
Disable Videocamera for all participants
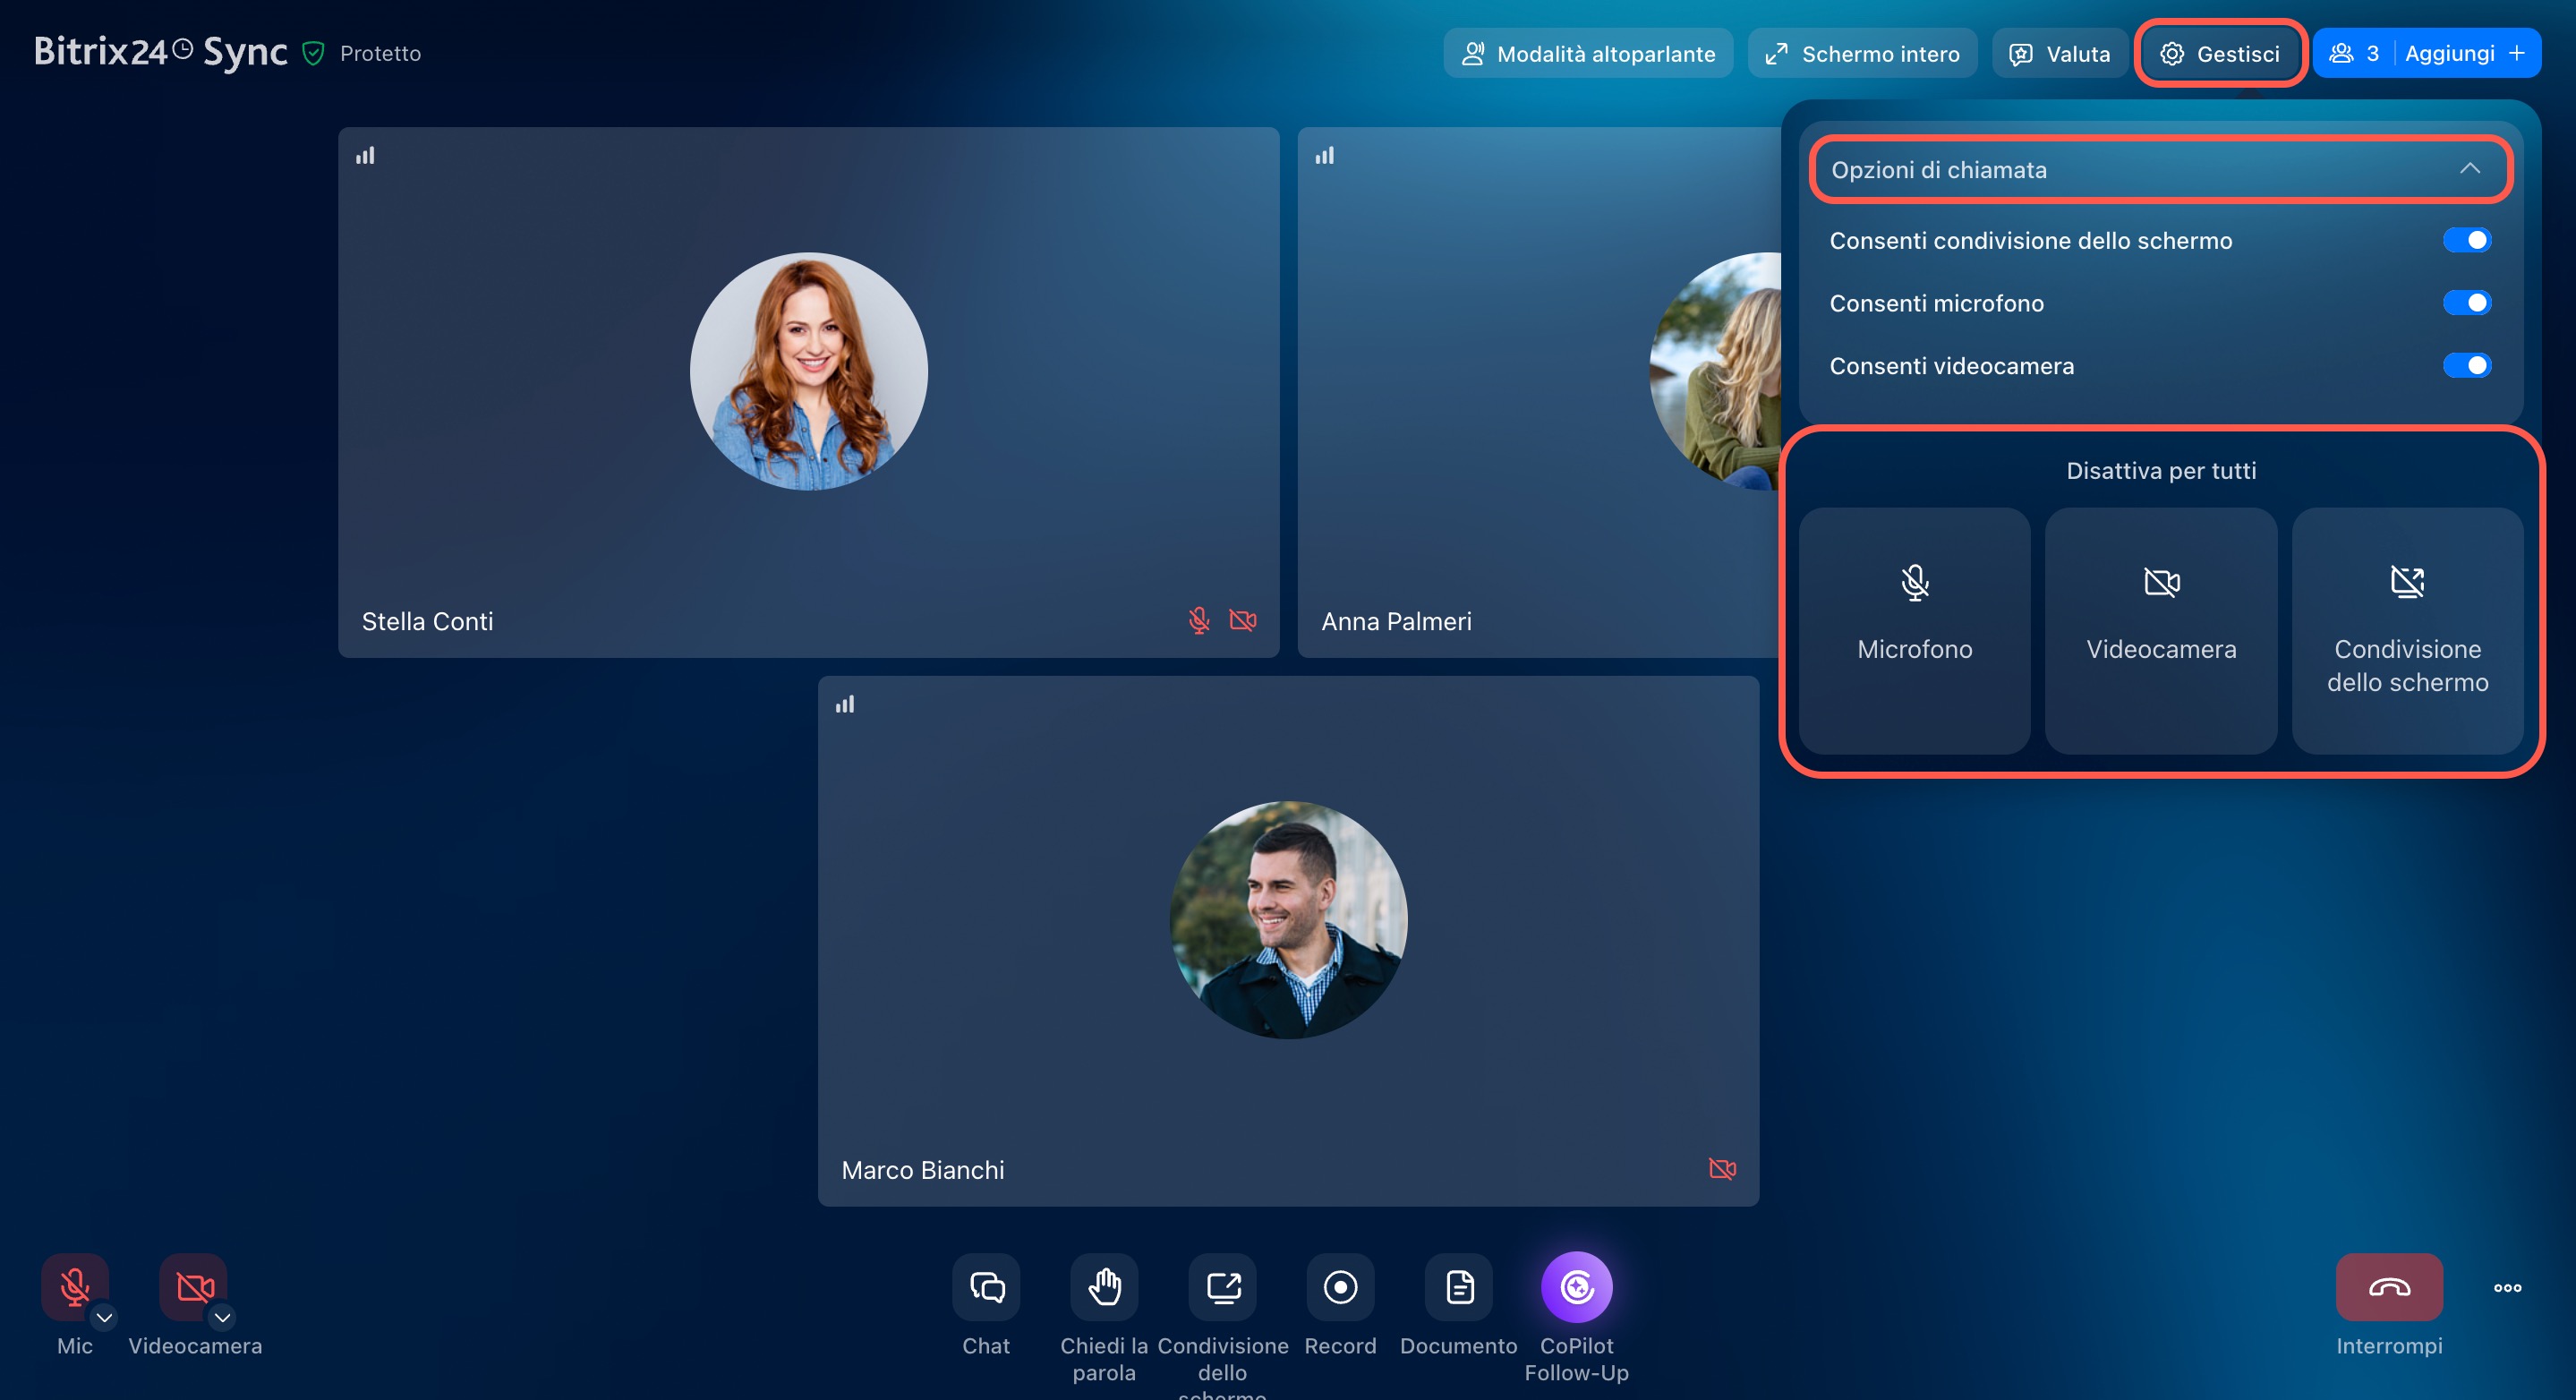pyautogui.click(x=2160, y=630)
